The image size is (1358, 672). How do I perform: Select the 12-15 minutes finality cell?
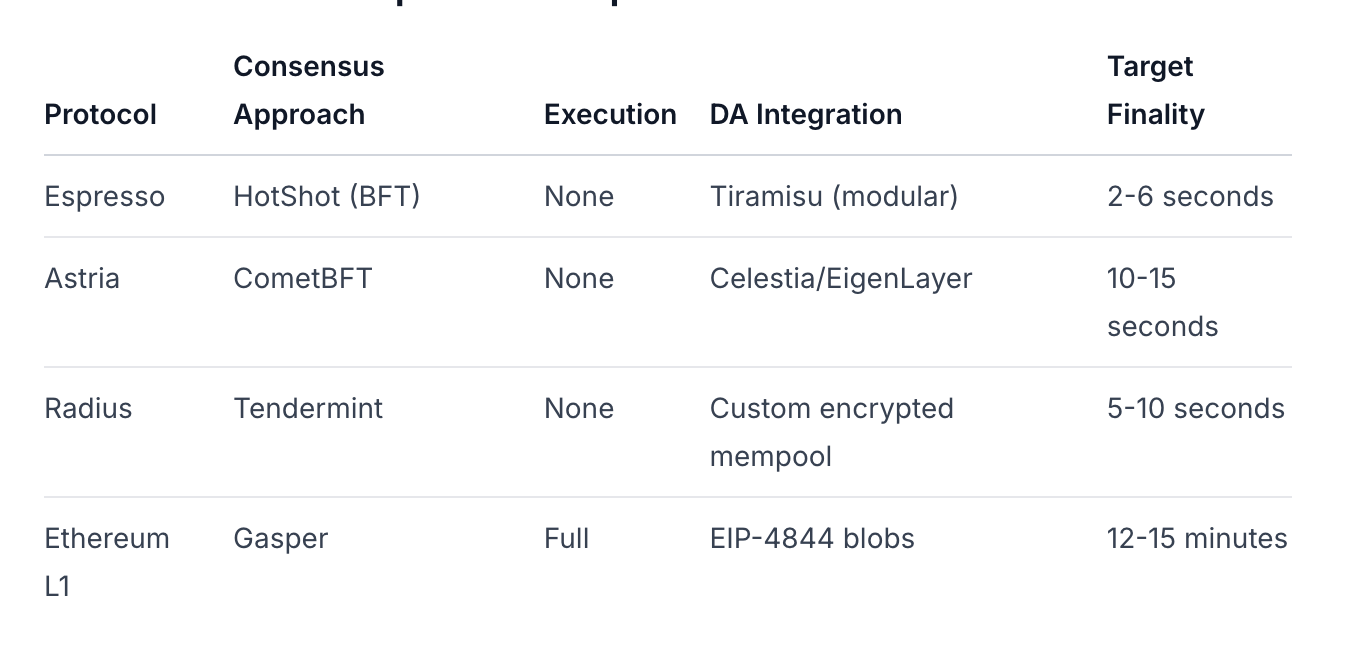1196,539
